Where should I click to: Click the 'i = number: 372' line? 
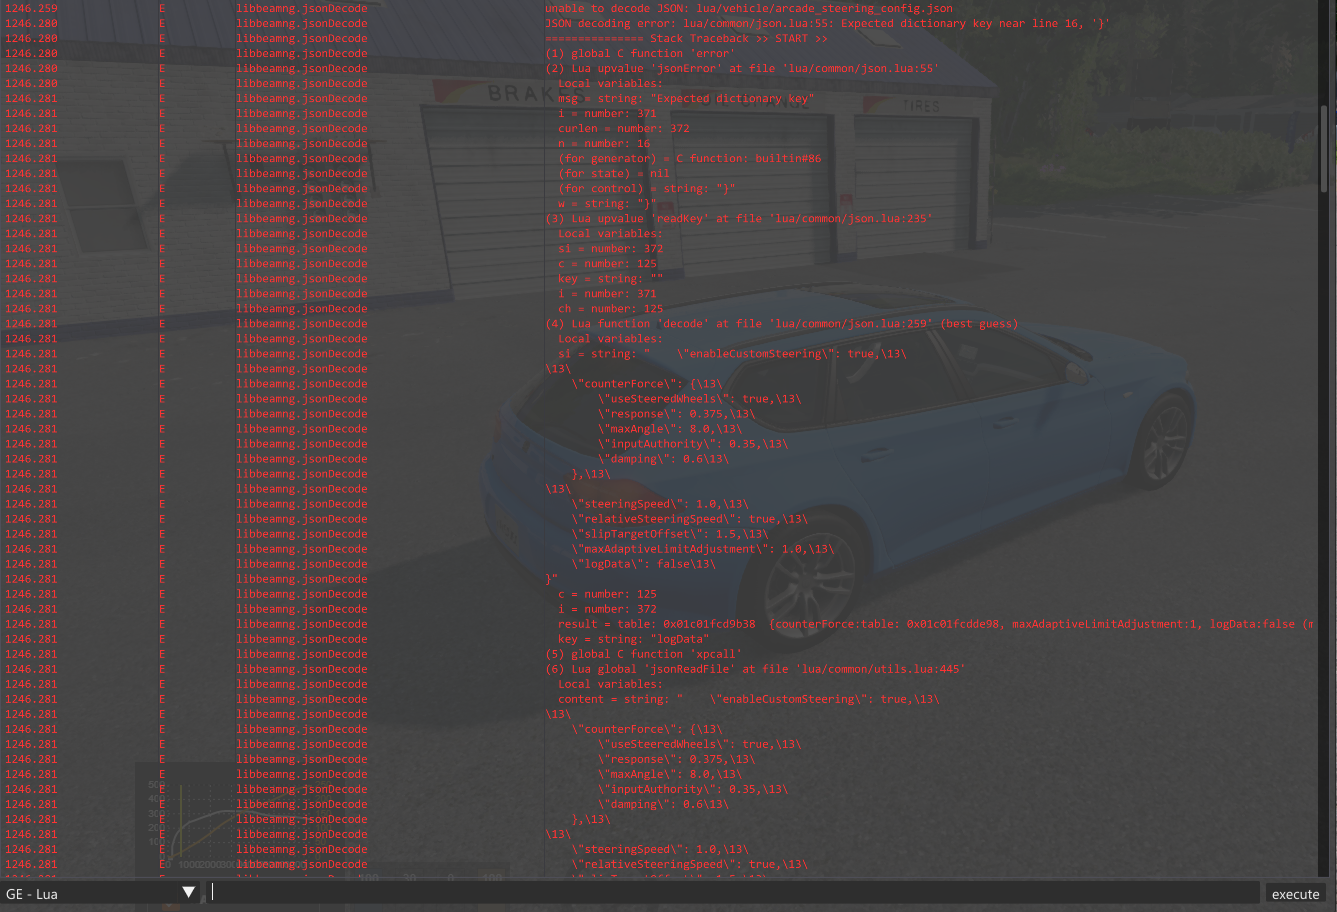pos(607,609)
